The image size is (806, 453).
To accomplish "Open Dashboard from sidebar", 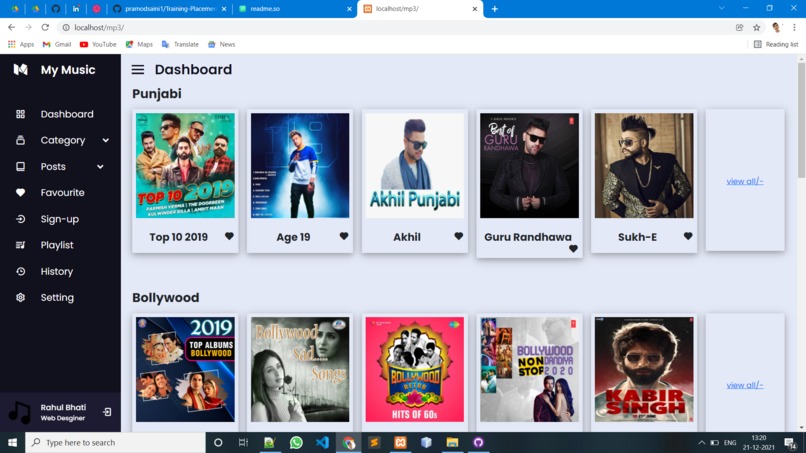I will 67,114.
